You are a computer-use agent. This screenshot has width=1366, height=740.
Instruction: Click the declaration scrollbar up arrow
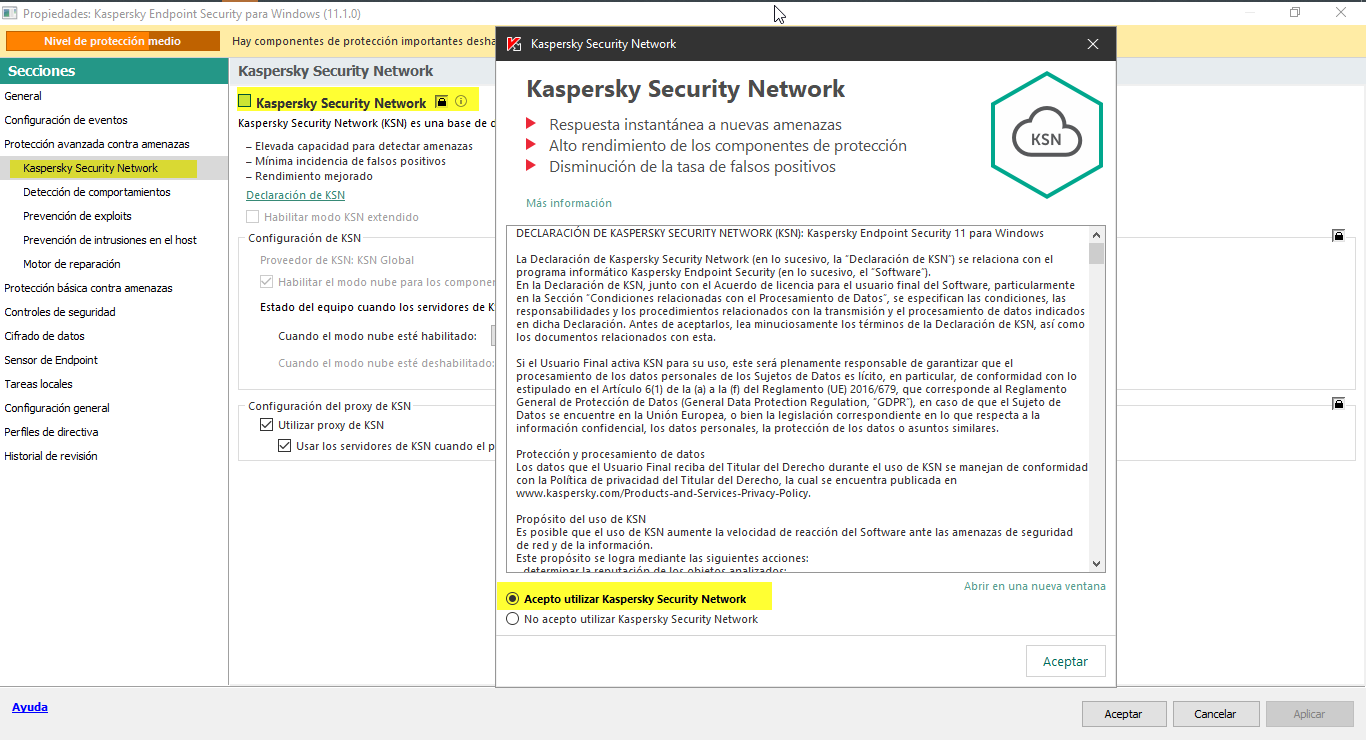1097,235
